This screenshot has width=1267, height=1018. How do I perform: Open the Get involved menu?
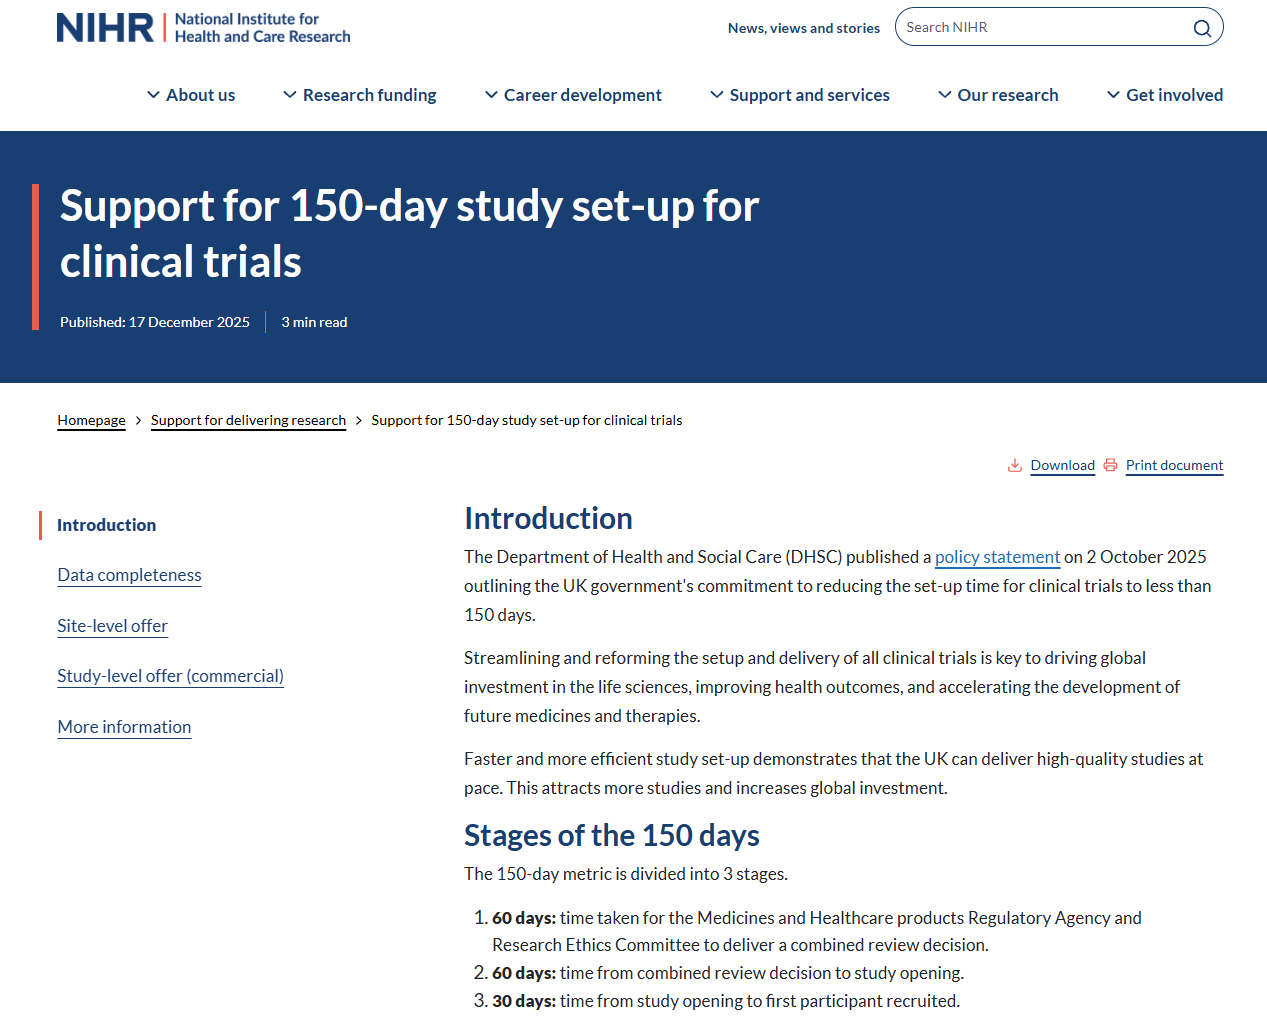tap(1165, 95)
